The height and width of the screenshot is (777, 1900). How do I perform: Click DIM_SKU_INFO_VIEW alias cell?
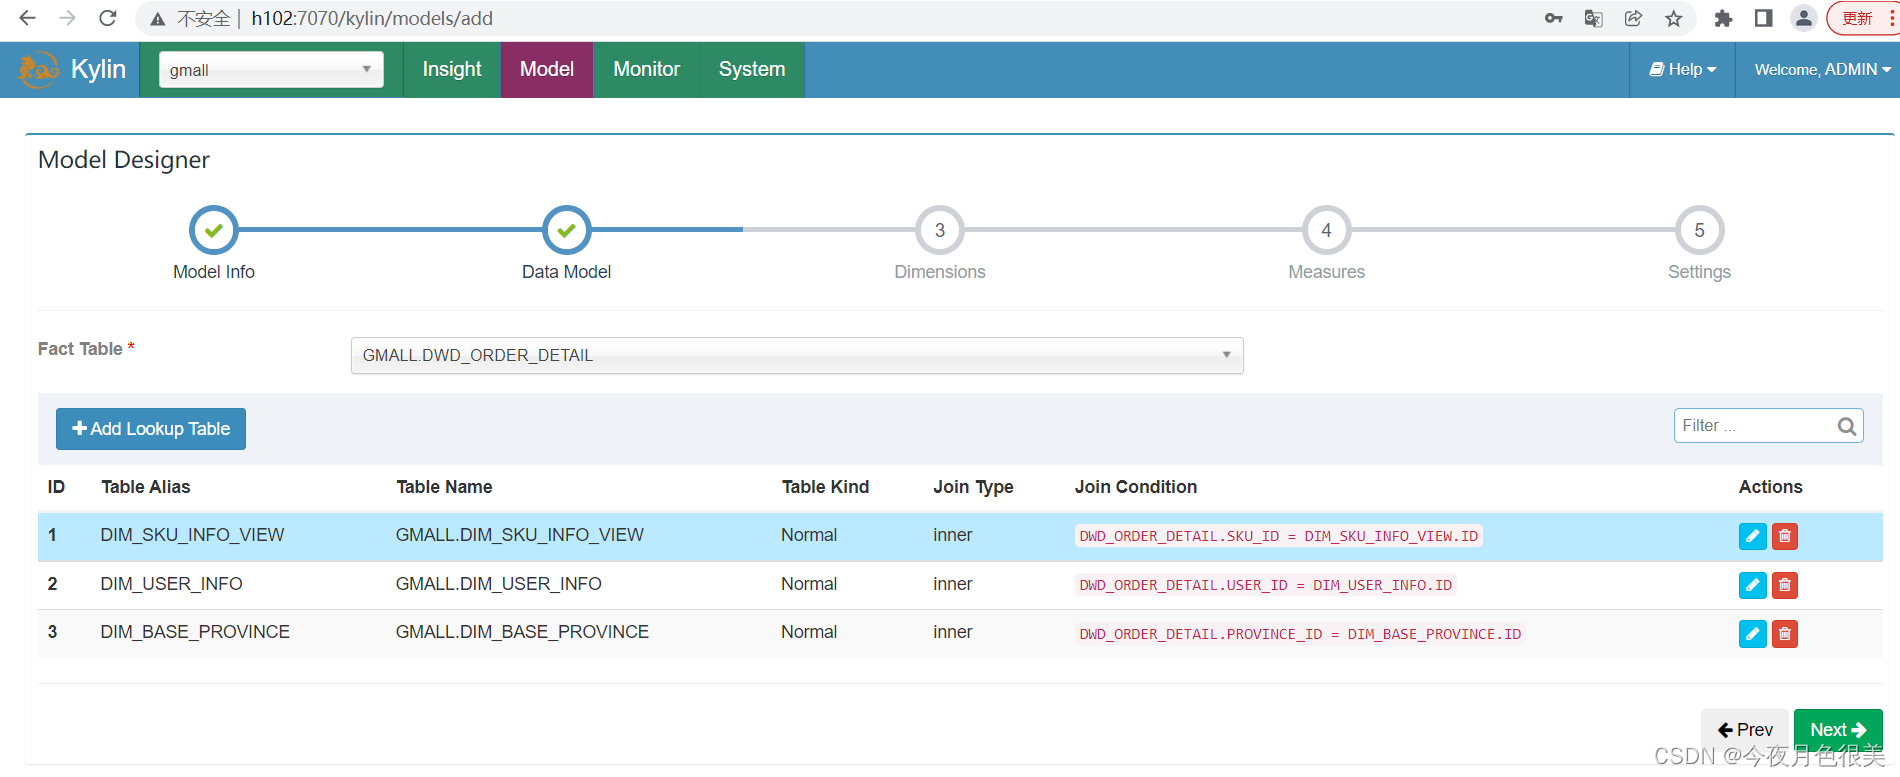tap(192, 535)
